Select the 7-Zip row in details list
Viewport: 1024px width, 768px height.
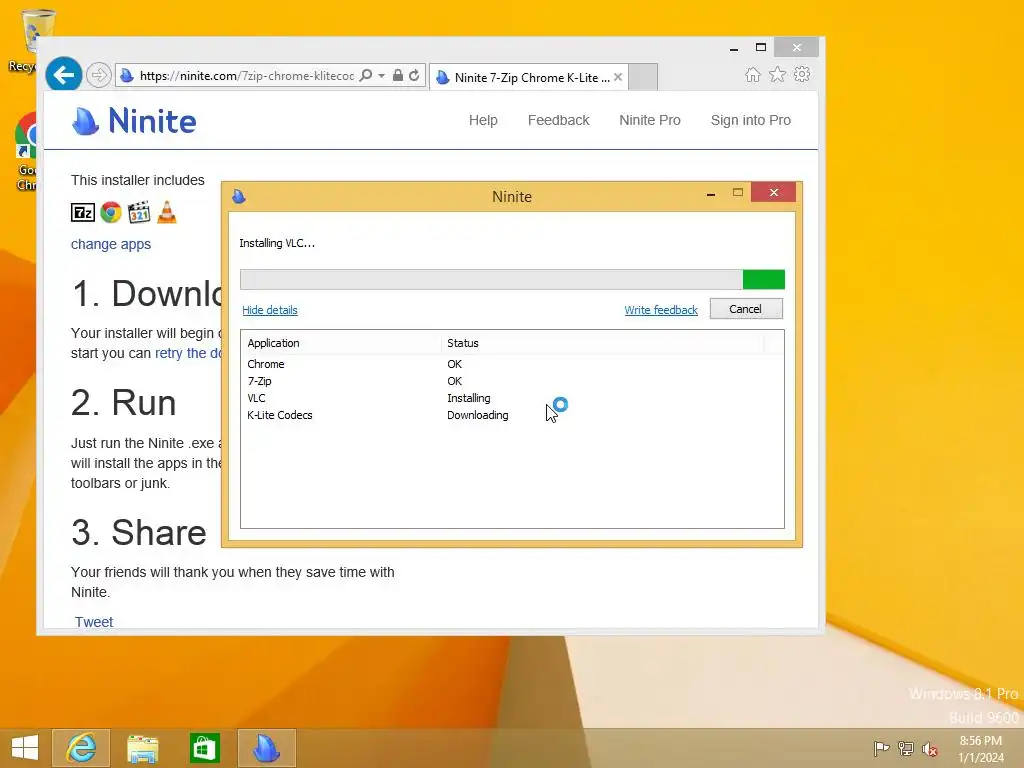tap(512, 381)
